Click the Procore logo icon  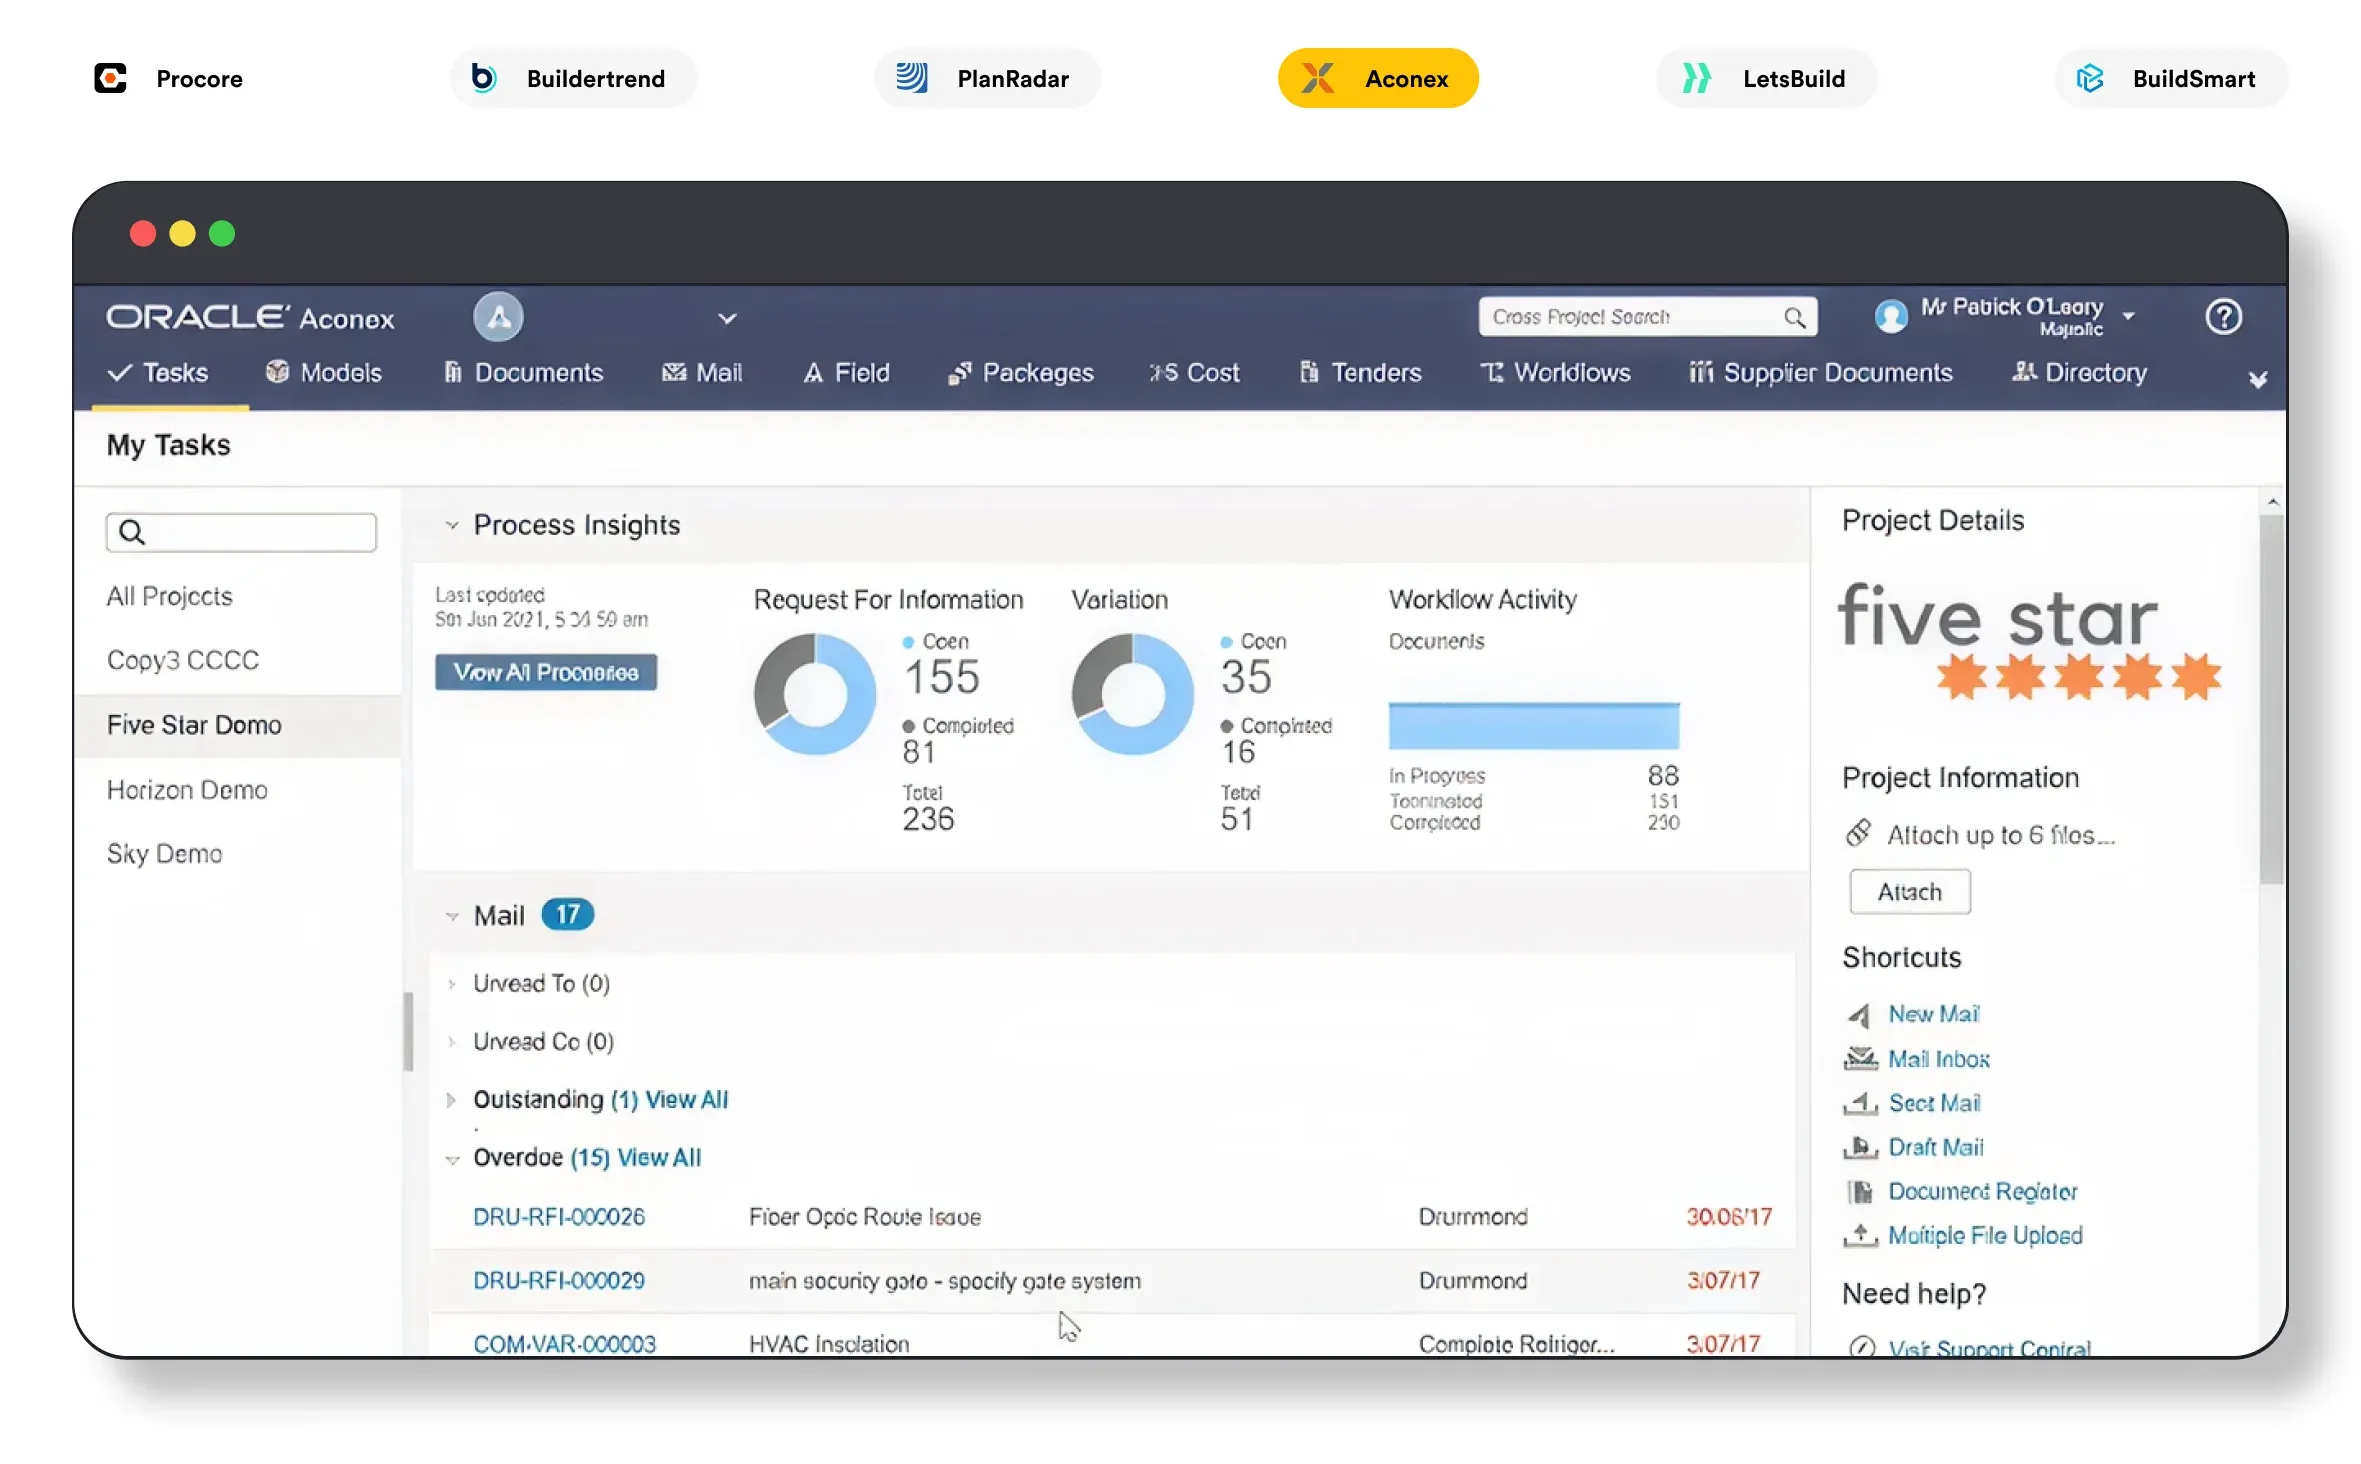pos(110,78)
